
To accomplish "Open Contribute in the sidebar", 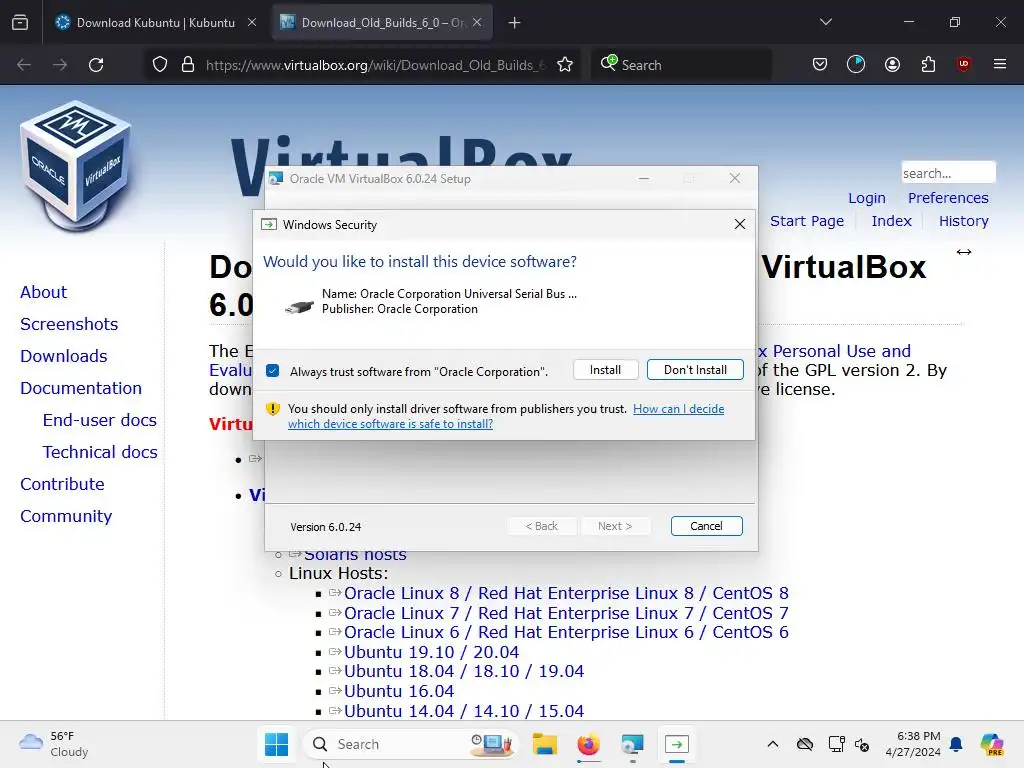I will [x=62, y=484].
